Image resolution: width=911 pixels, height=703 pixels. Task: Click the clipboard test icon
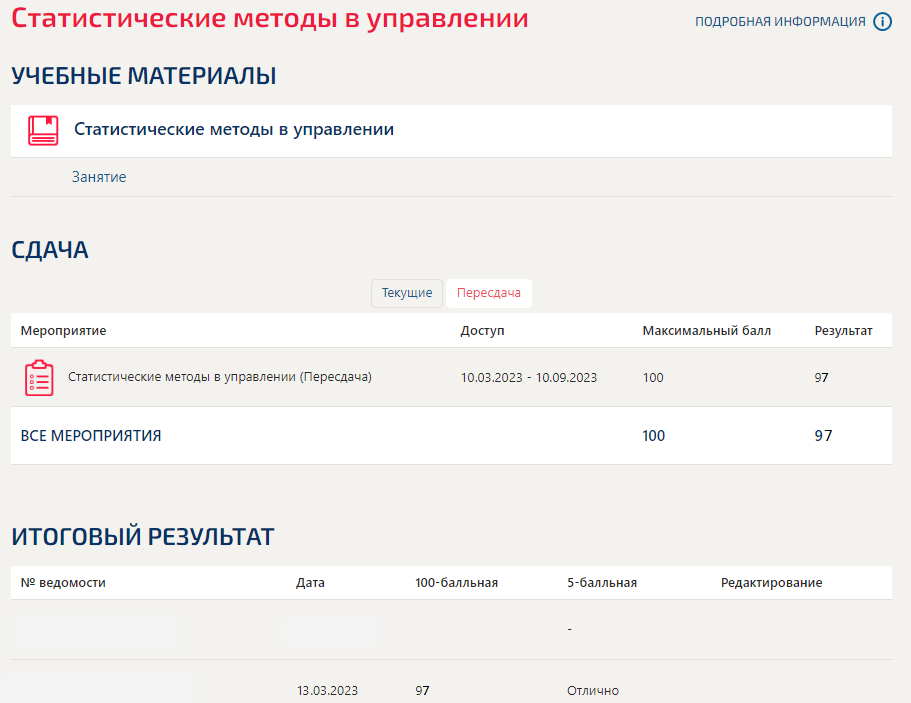click(39, 378)
